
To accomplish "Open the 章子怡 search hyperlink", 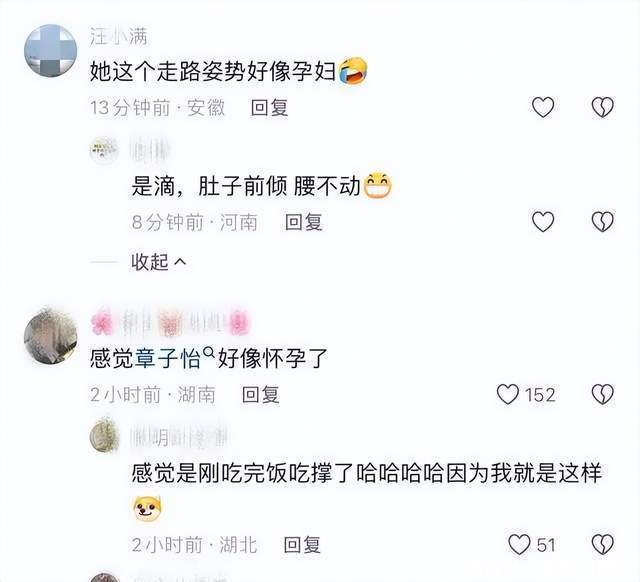I will click(174, 358).
